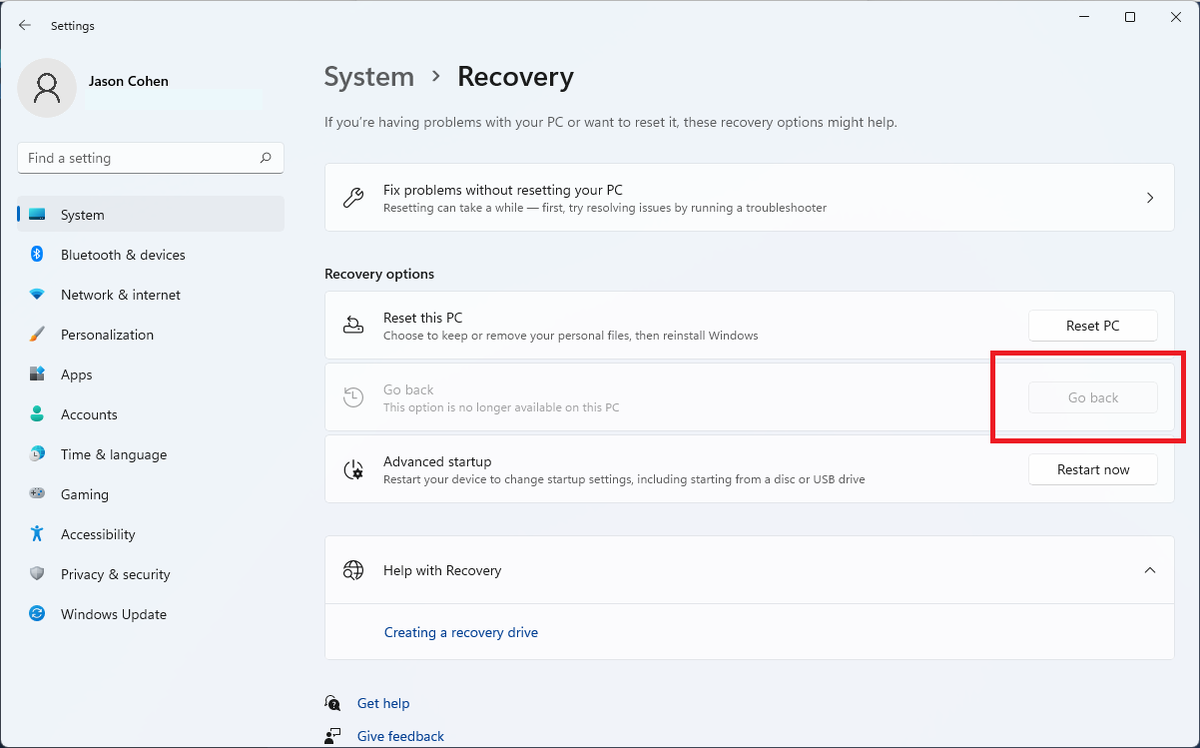Click the Accessibility figure icon
This screenshot has height=748, width=1200.
coord(37,534)
